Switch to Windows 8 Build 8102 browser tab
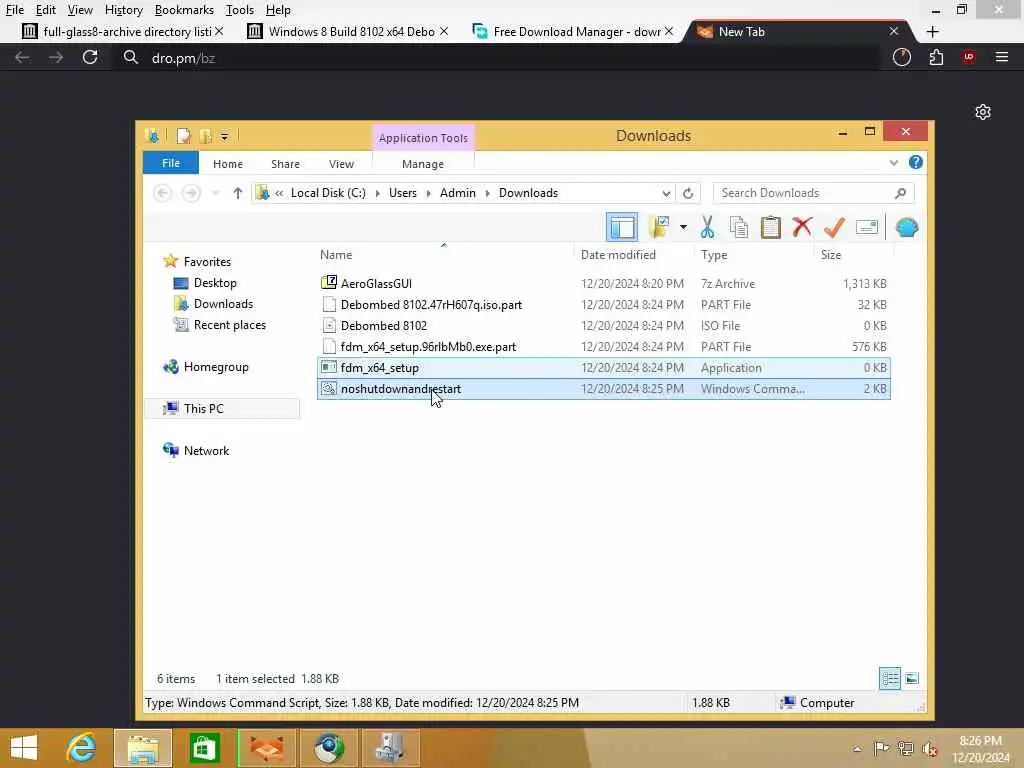Screen dimensions: 1024x768 coord(346,31)
